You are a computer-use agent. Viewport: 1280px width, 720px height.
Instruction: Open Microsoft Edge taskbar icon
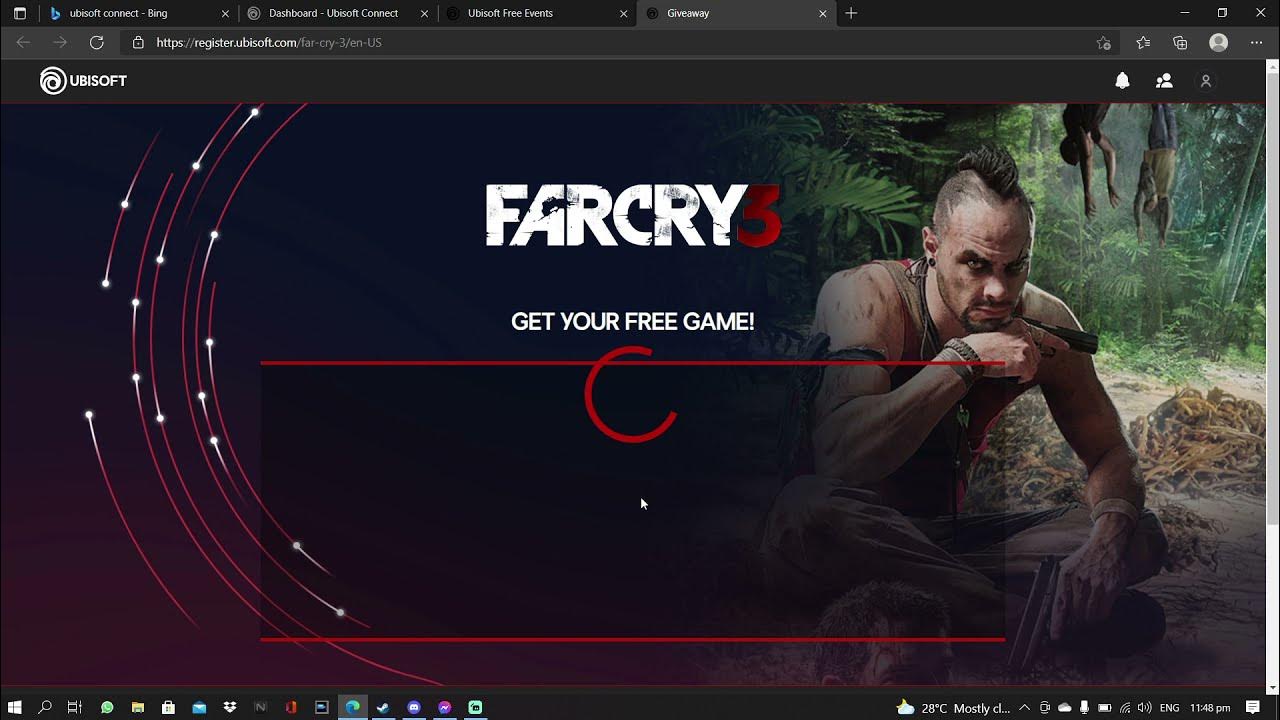pos(353,707)
